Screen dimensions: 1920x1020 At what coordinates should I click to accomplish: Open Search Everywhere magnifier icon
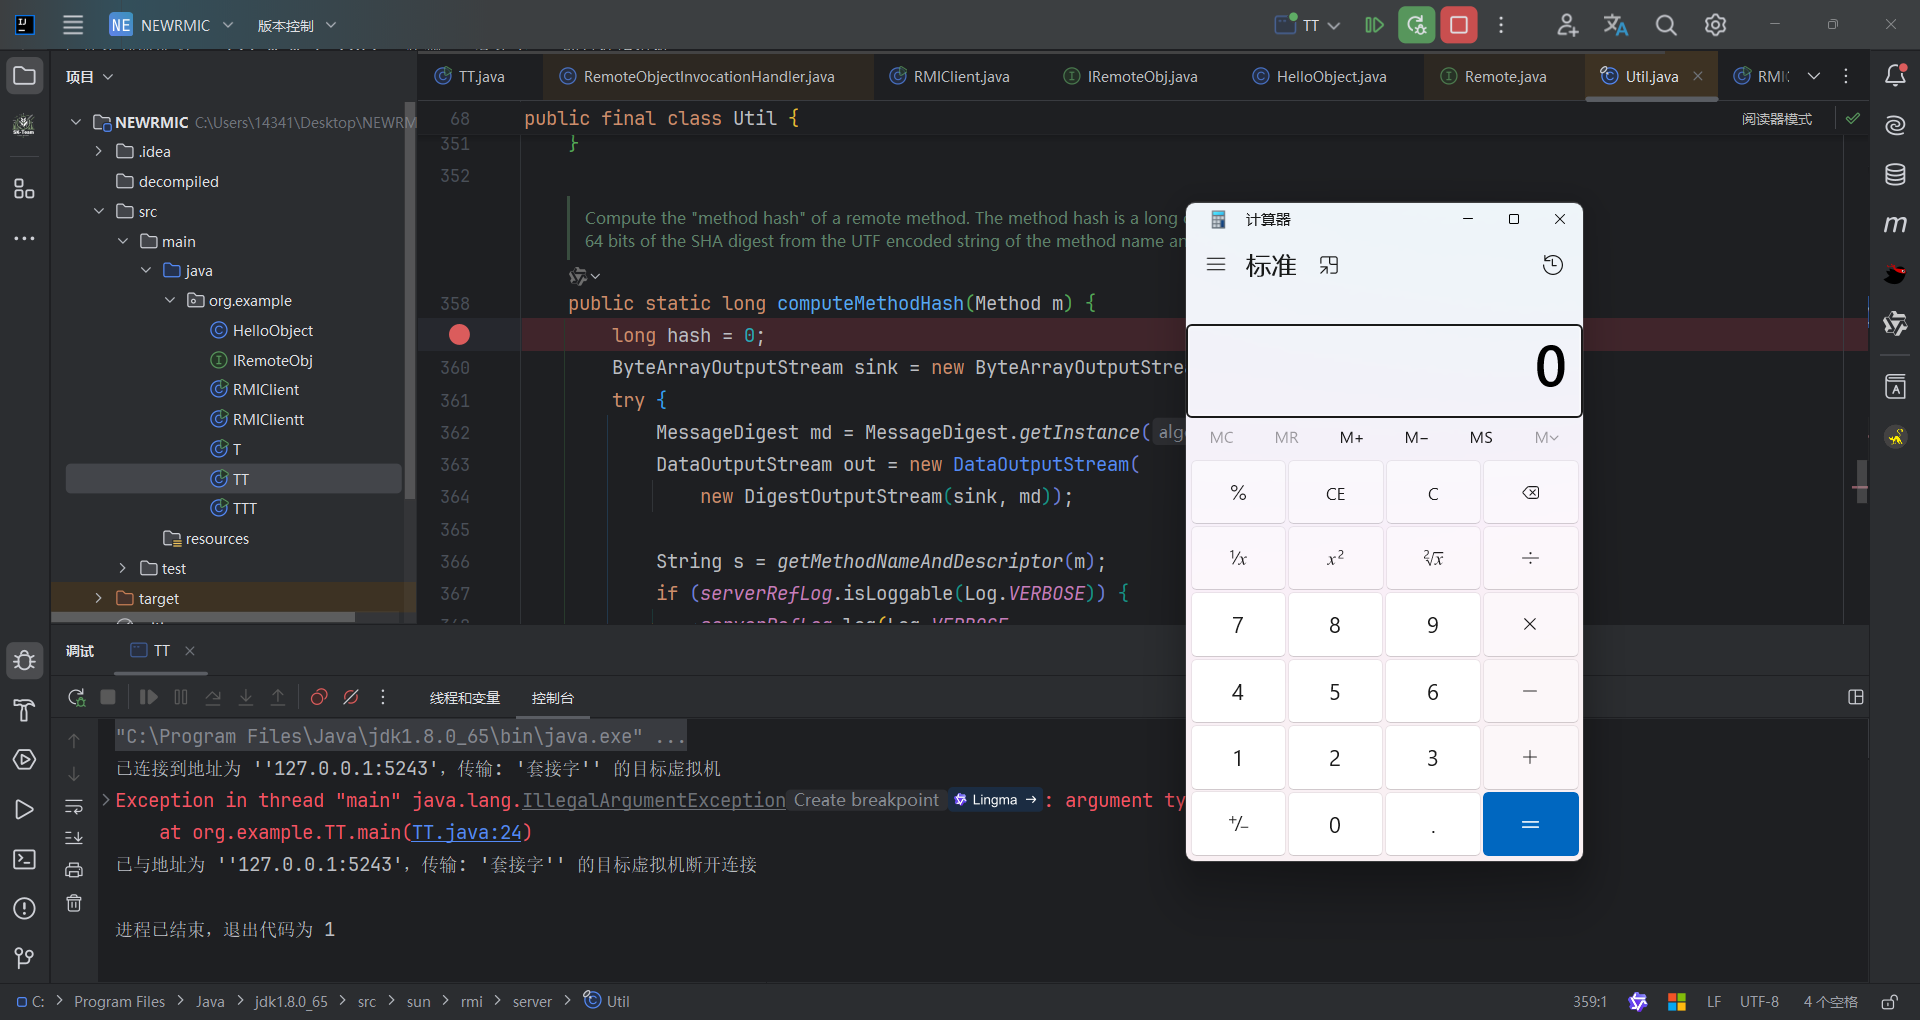pyautogui.click(x=1666, y=25)
